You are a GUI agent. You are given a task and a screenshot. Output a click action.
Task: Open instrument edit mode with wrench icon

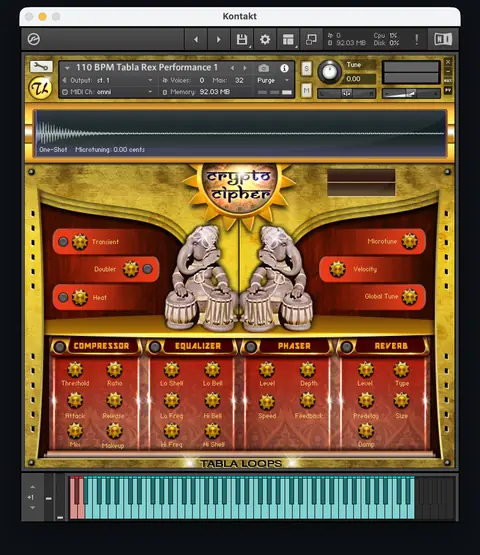click(x=41, y=67)
